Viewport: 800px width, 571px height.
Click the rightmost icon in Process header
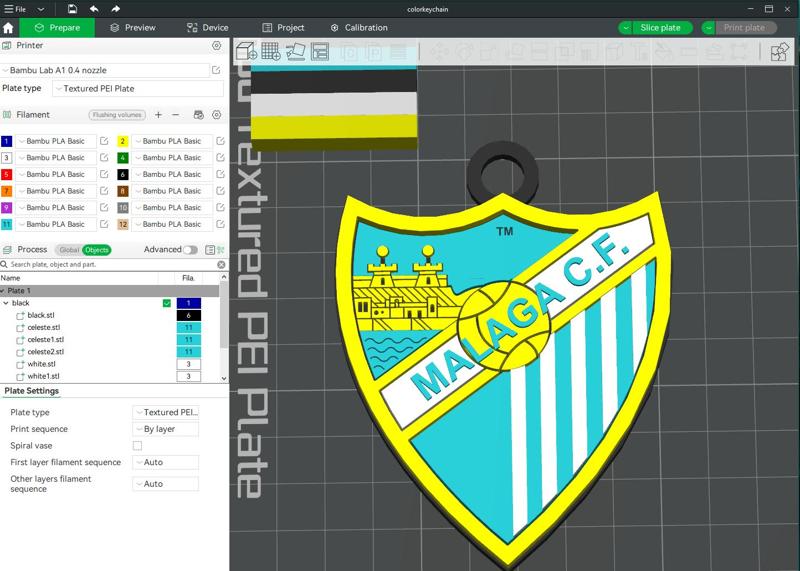tap(221, 250)
